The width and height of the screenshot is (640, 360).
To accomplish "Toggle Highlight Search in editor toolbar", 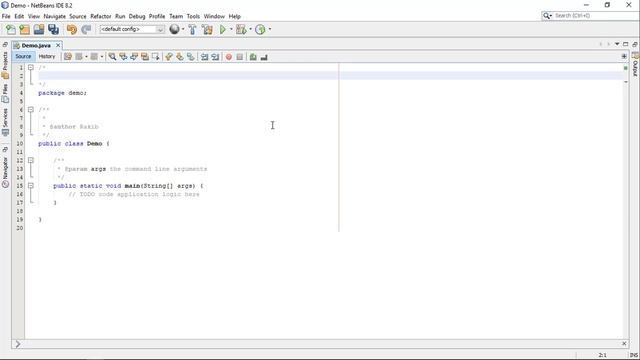I will coord(144,57).
